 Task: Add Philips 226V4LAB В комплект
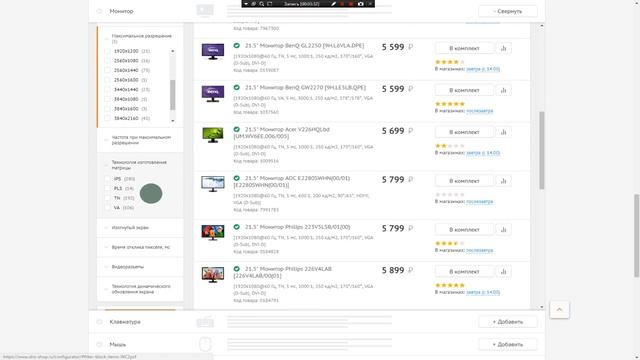point(464,271)
